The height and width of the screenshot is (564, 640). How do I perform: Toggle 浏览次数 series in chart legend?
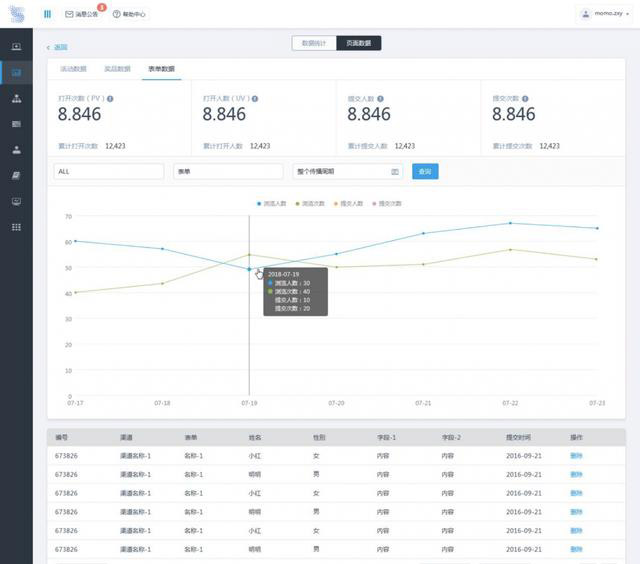click(309, 203)
